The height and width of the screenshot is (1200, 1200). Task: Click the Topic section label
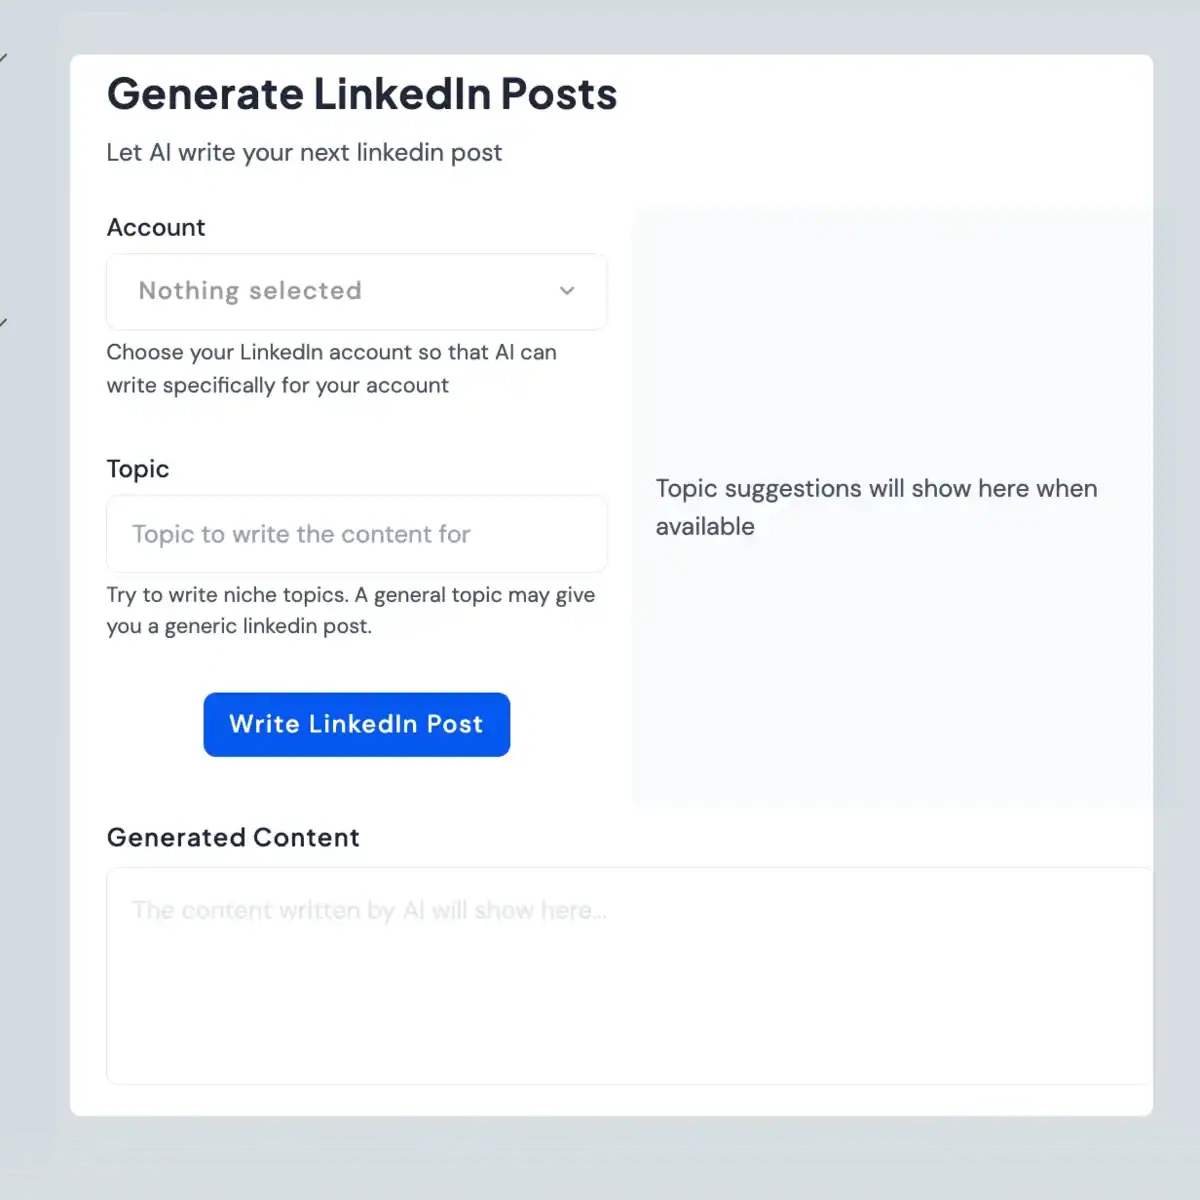[x=137, y=468]
